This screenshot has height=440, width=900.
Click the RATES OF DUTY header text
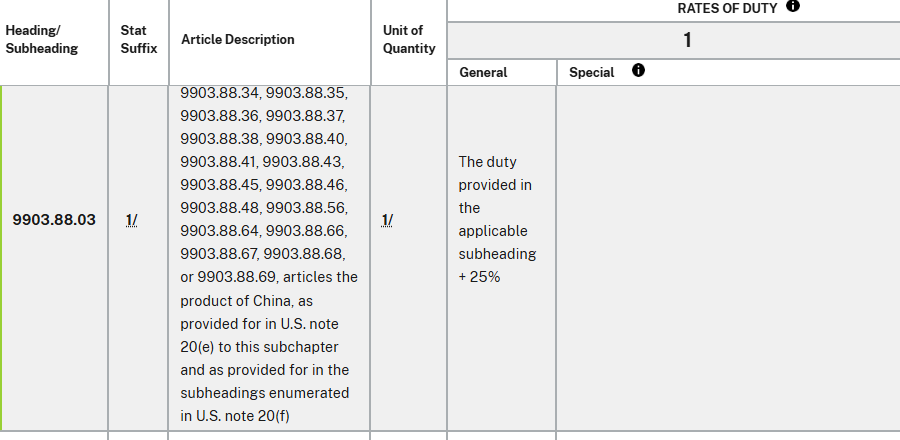tap(727, 7)
